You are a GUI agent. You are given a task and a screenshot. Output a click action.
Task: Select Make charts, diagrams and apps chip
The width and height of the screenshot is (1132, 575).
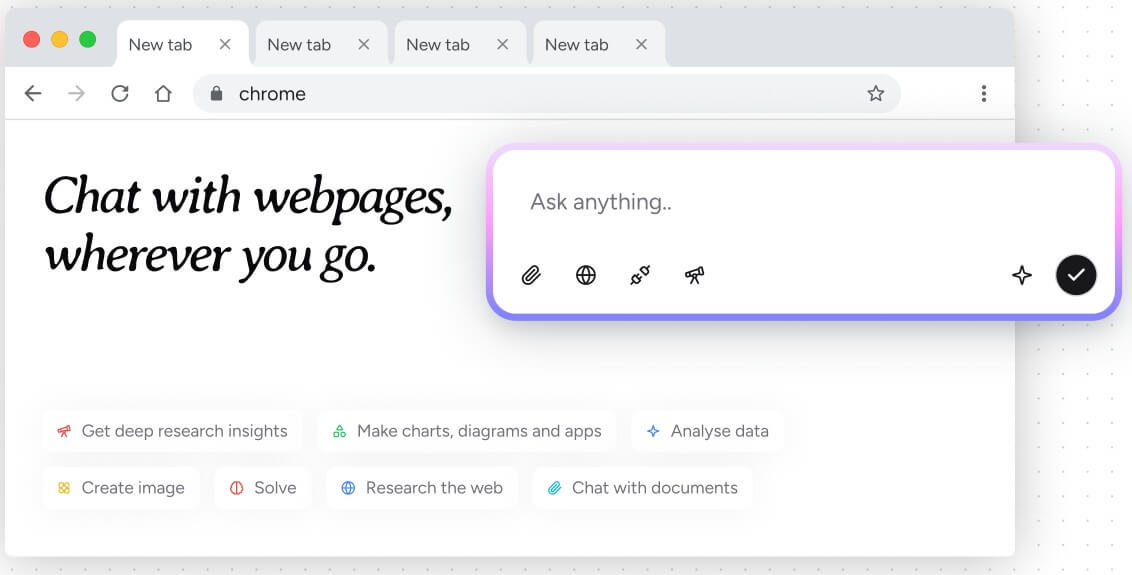[467, 431]
